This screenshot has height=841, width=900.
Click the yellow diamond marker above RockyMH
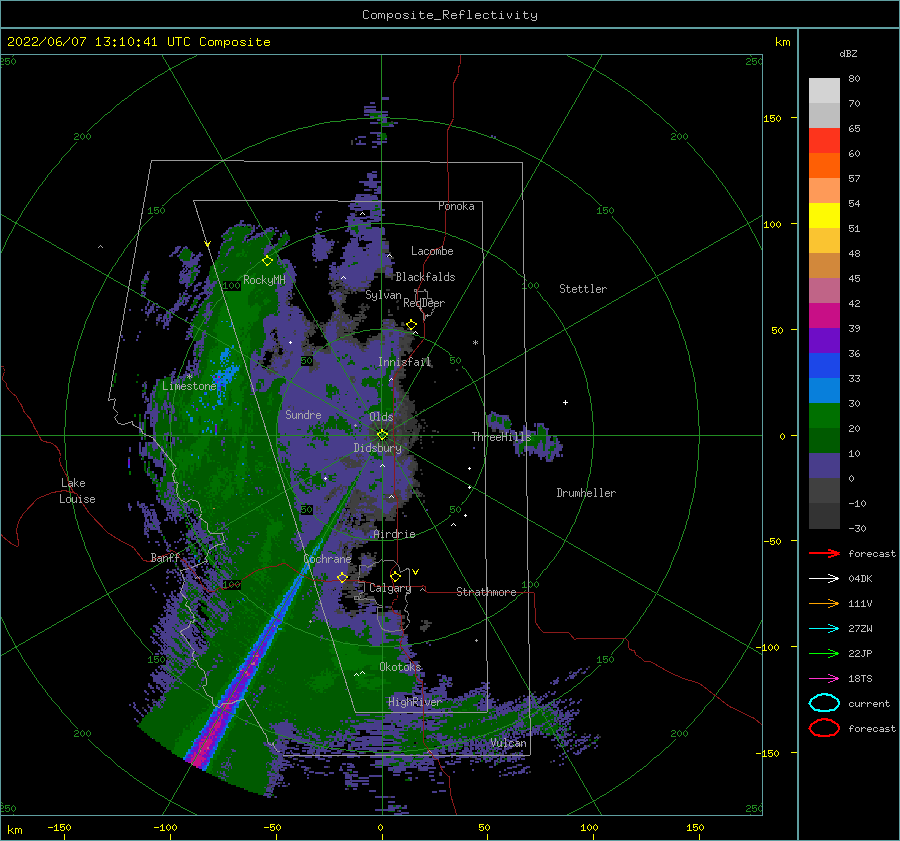click(267, 261)
